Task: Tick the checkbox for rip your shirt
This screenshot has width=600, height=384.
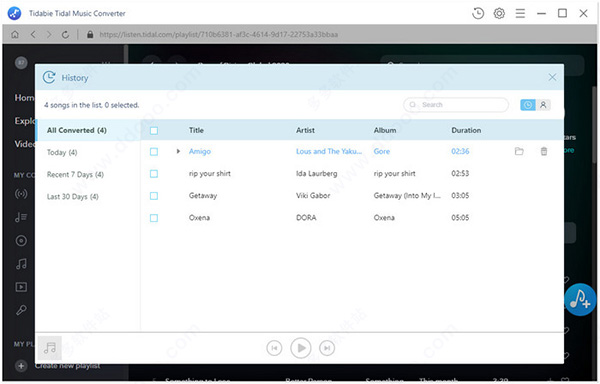Action: tap(154, 174)
